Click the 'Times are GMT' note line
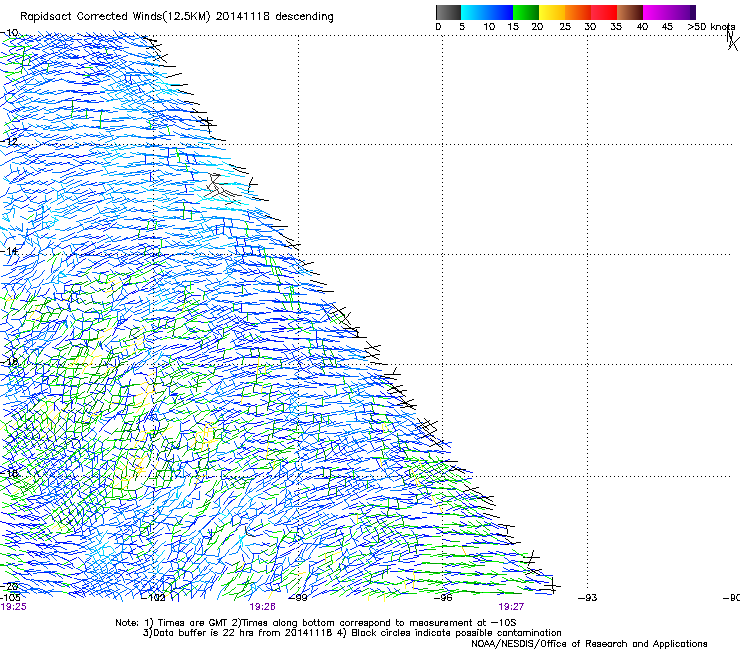Screen dimensions: 740x650 [x=316, y=623]
